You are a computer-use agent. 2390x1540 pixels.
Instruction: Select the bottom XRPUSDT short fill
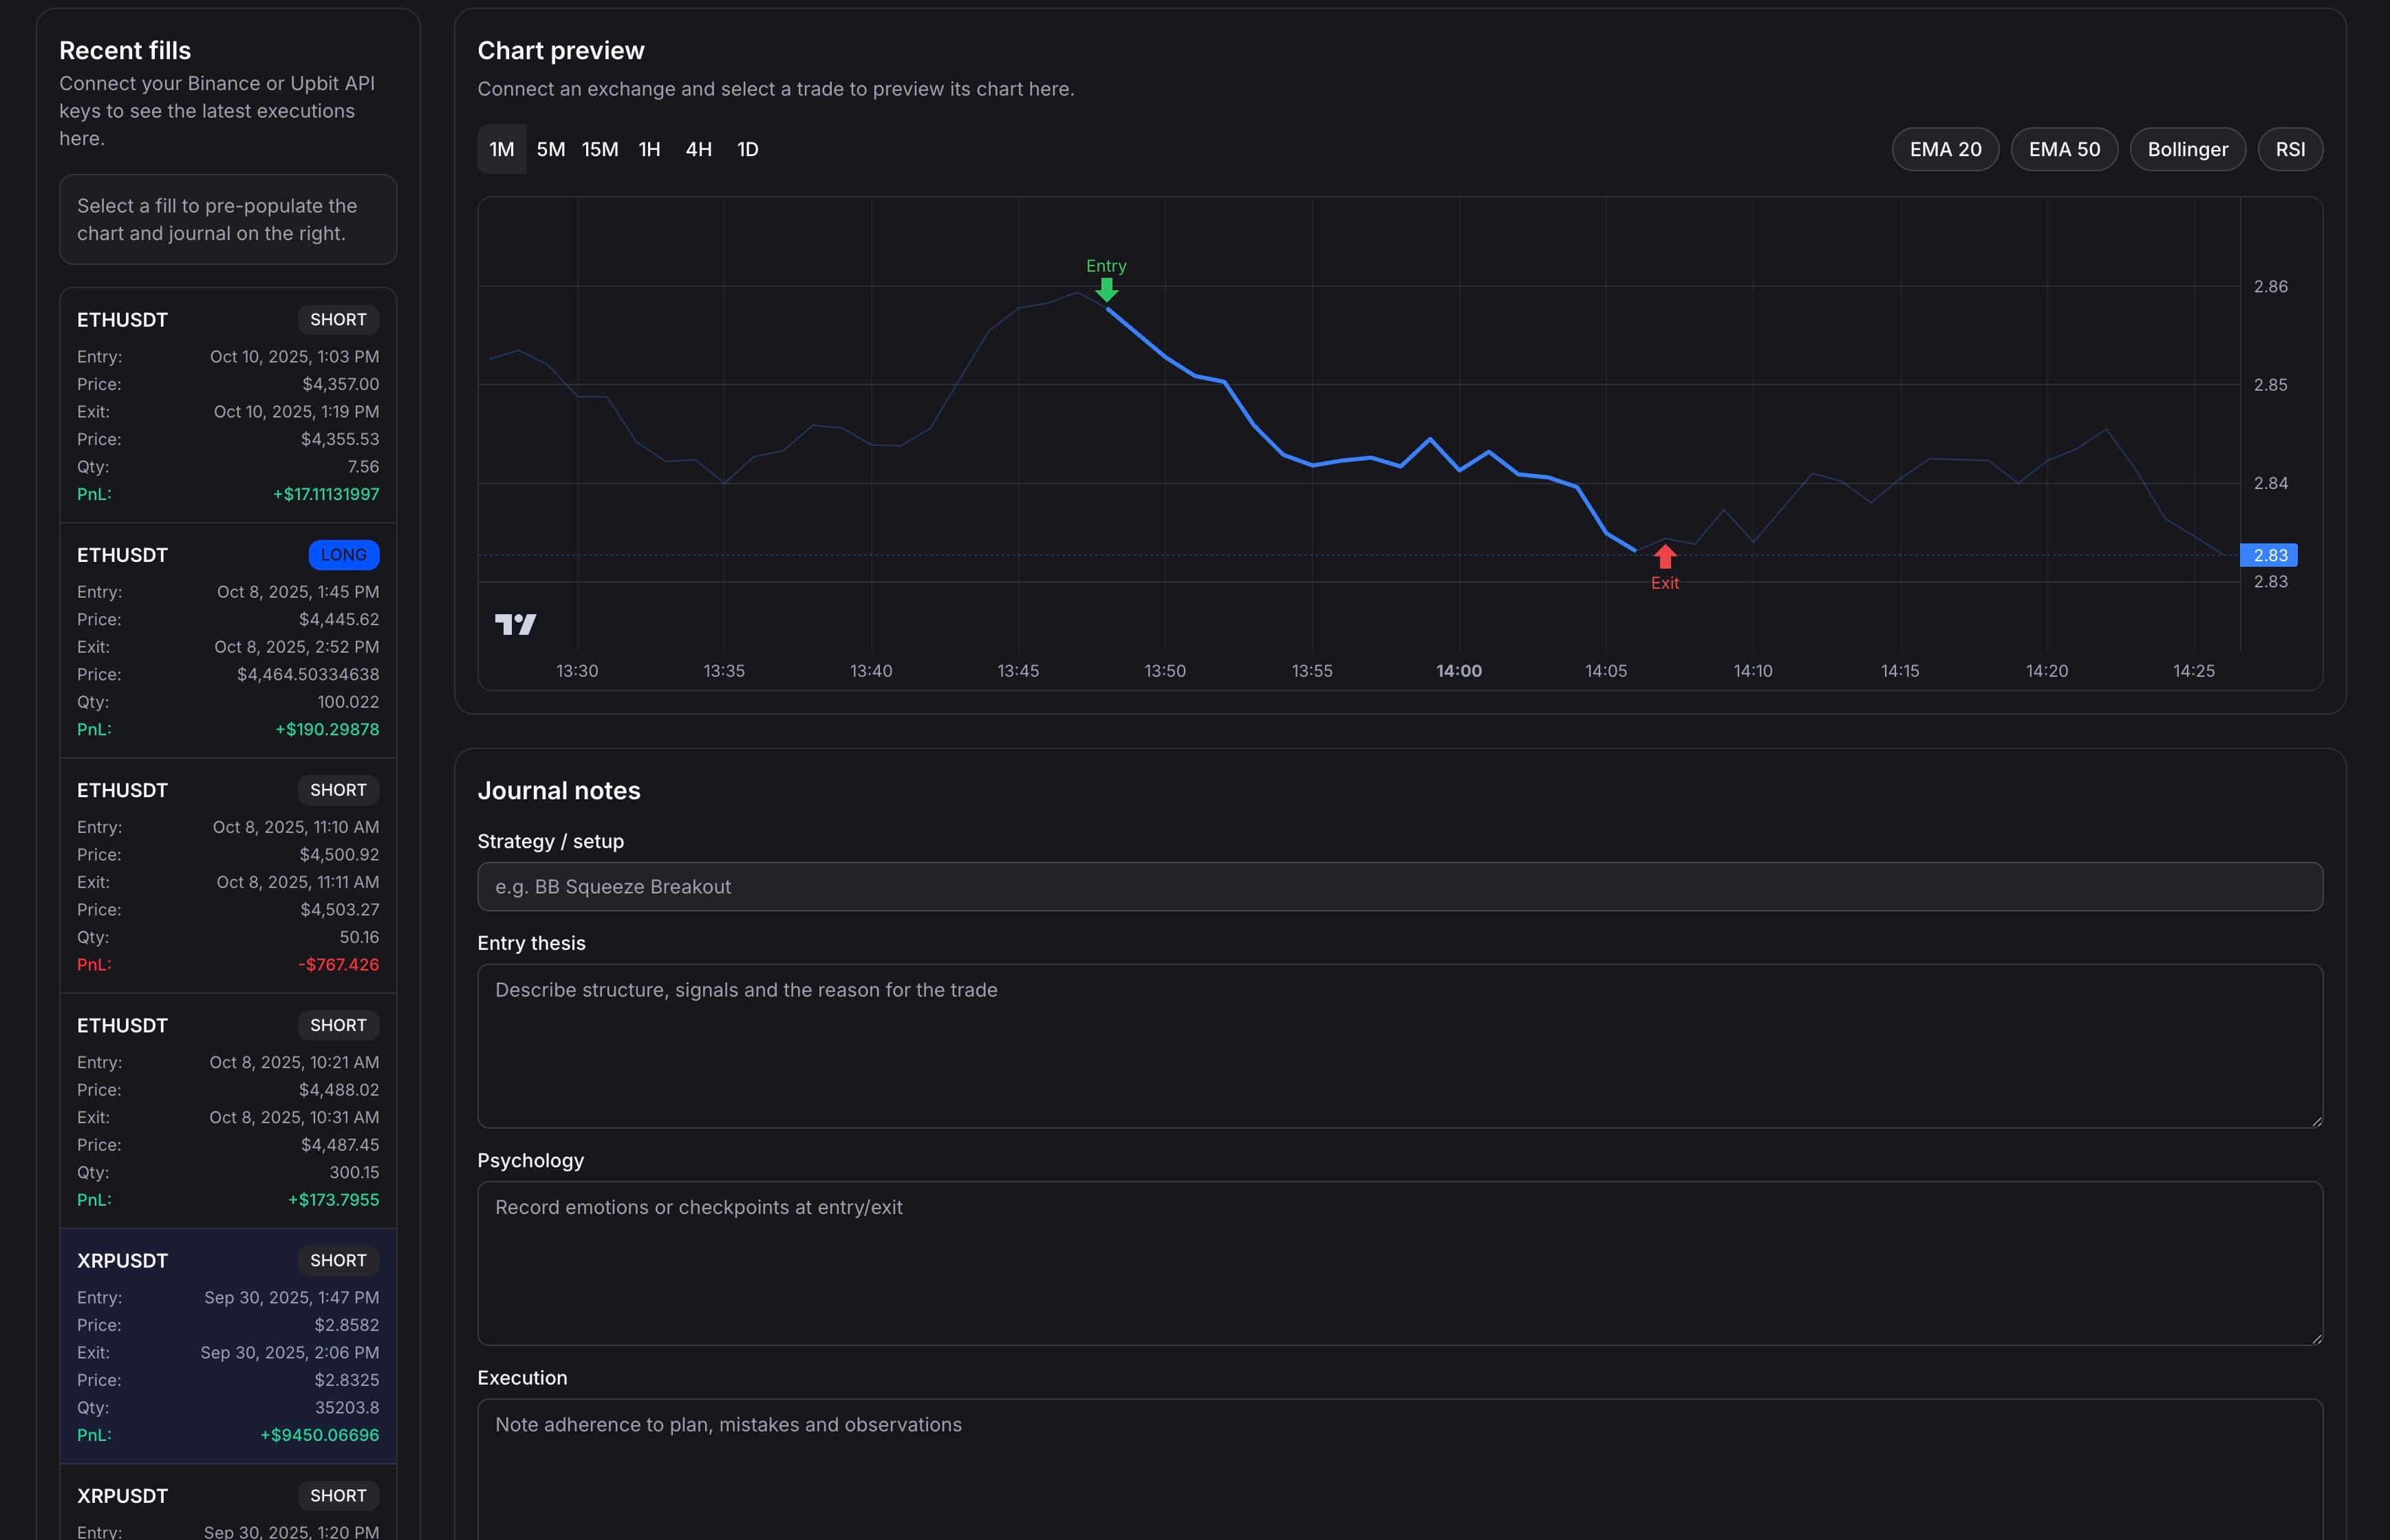[x=228, y=1500]
